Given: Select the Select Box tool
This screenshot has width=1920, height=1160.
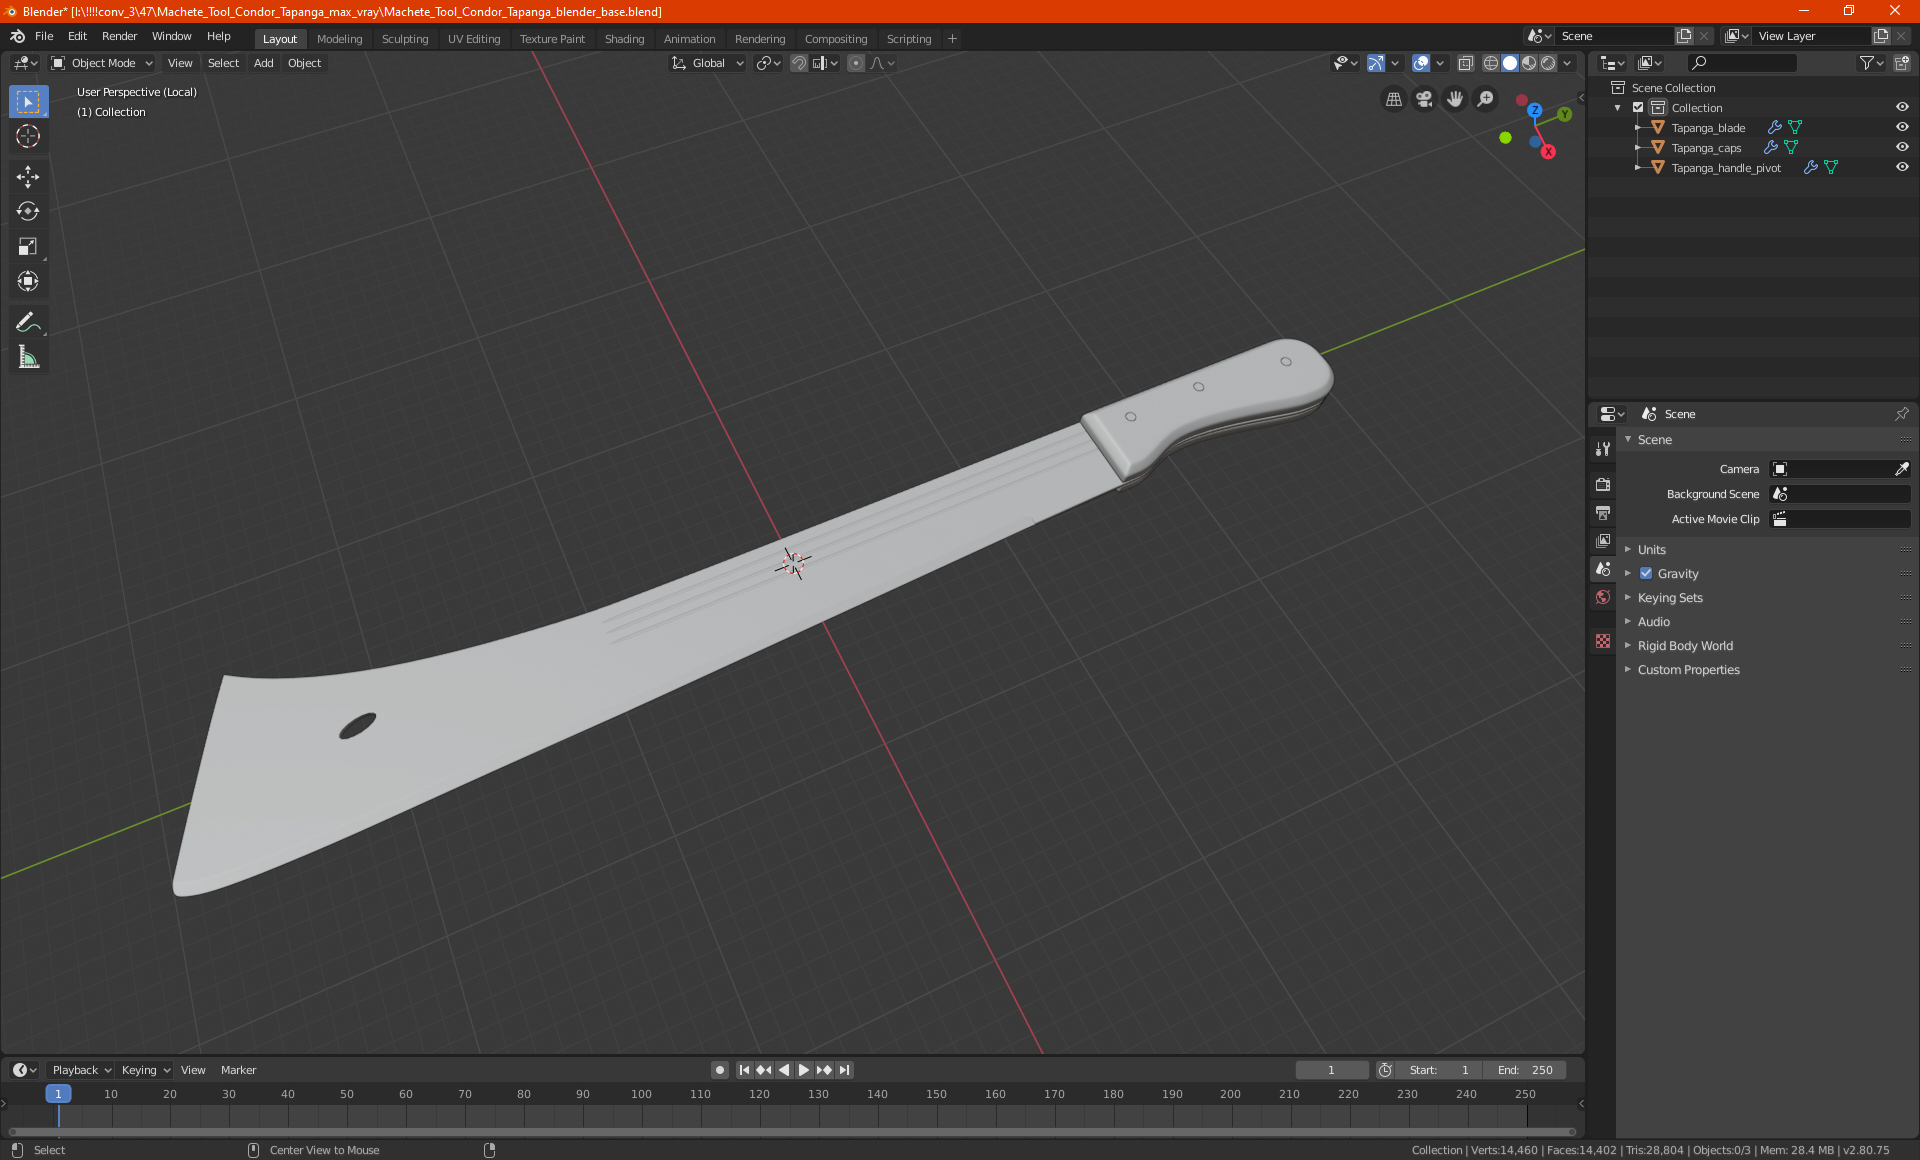Looking at the screenshot, I should (x=28, y=102).
